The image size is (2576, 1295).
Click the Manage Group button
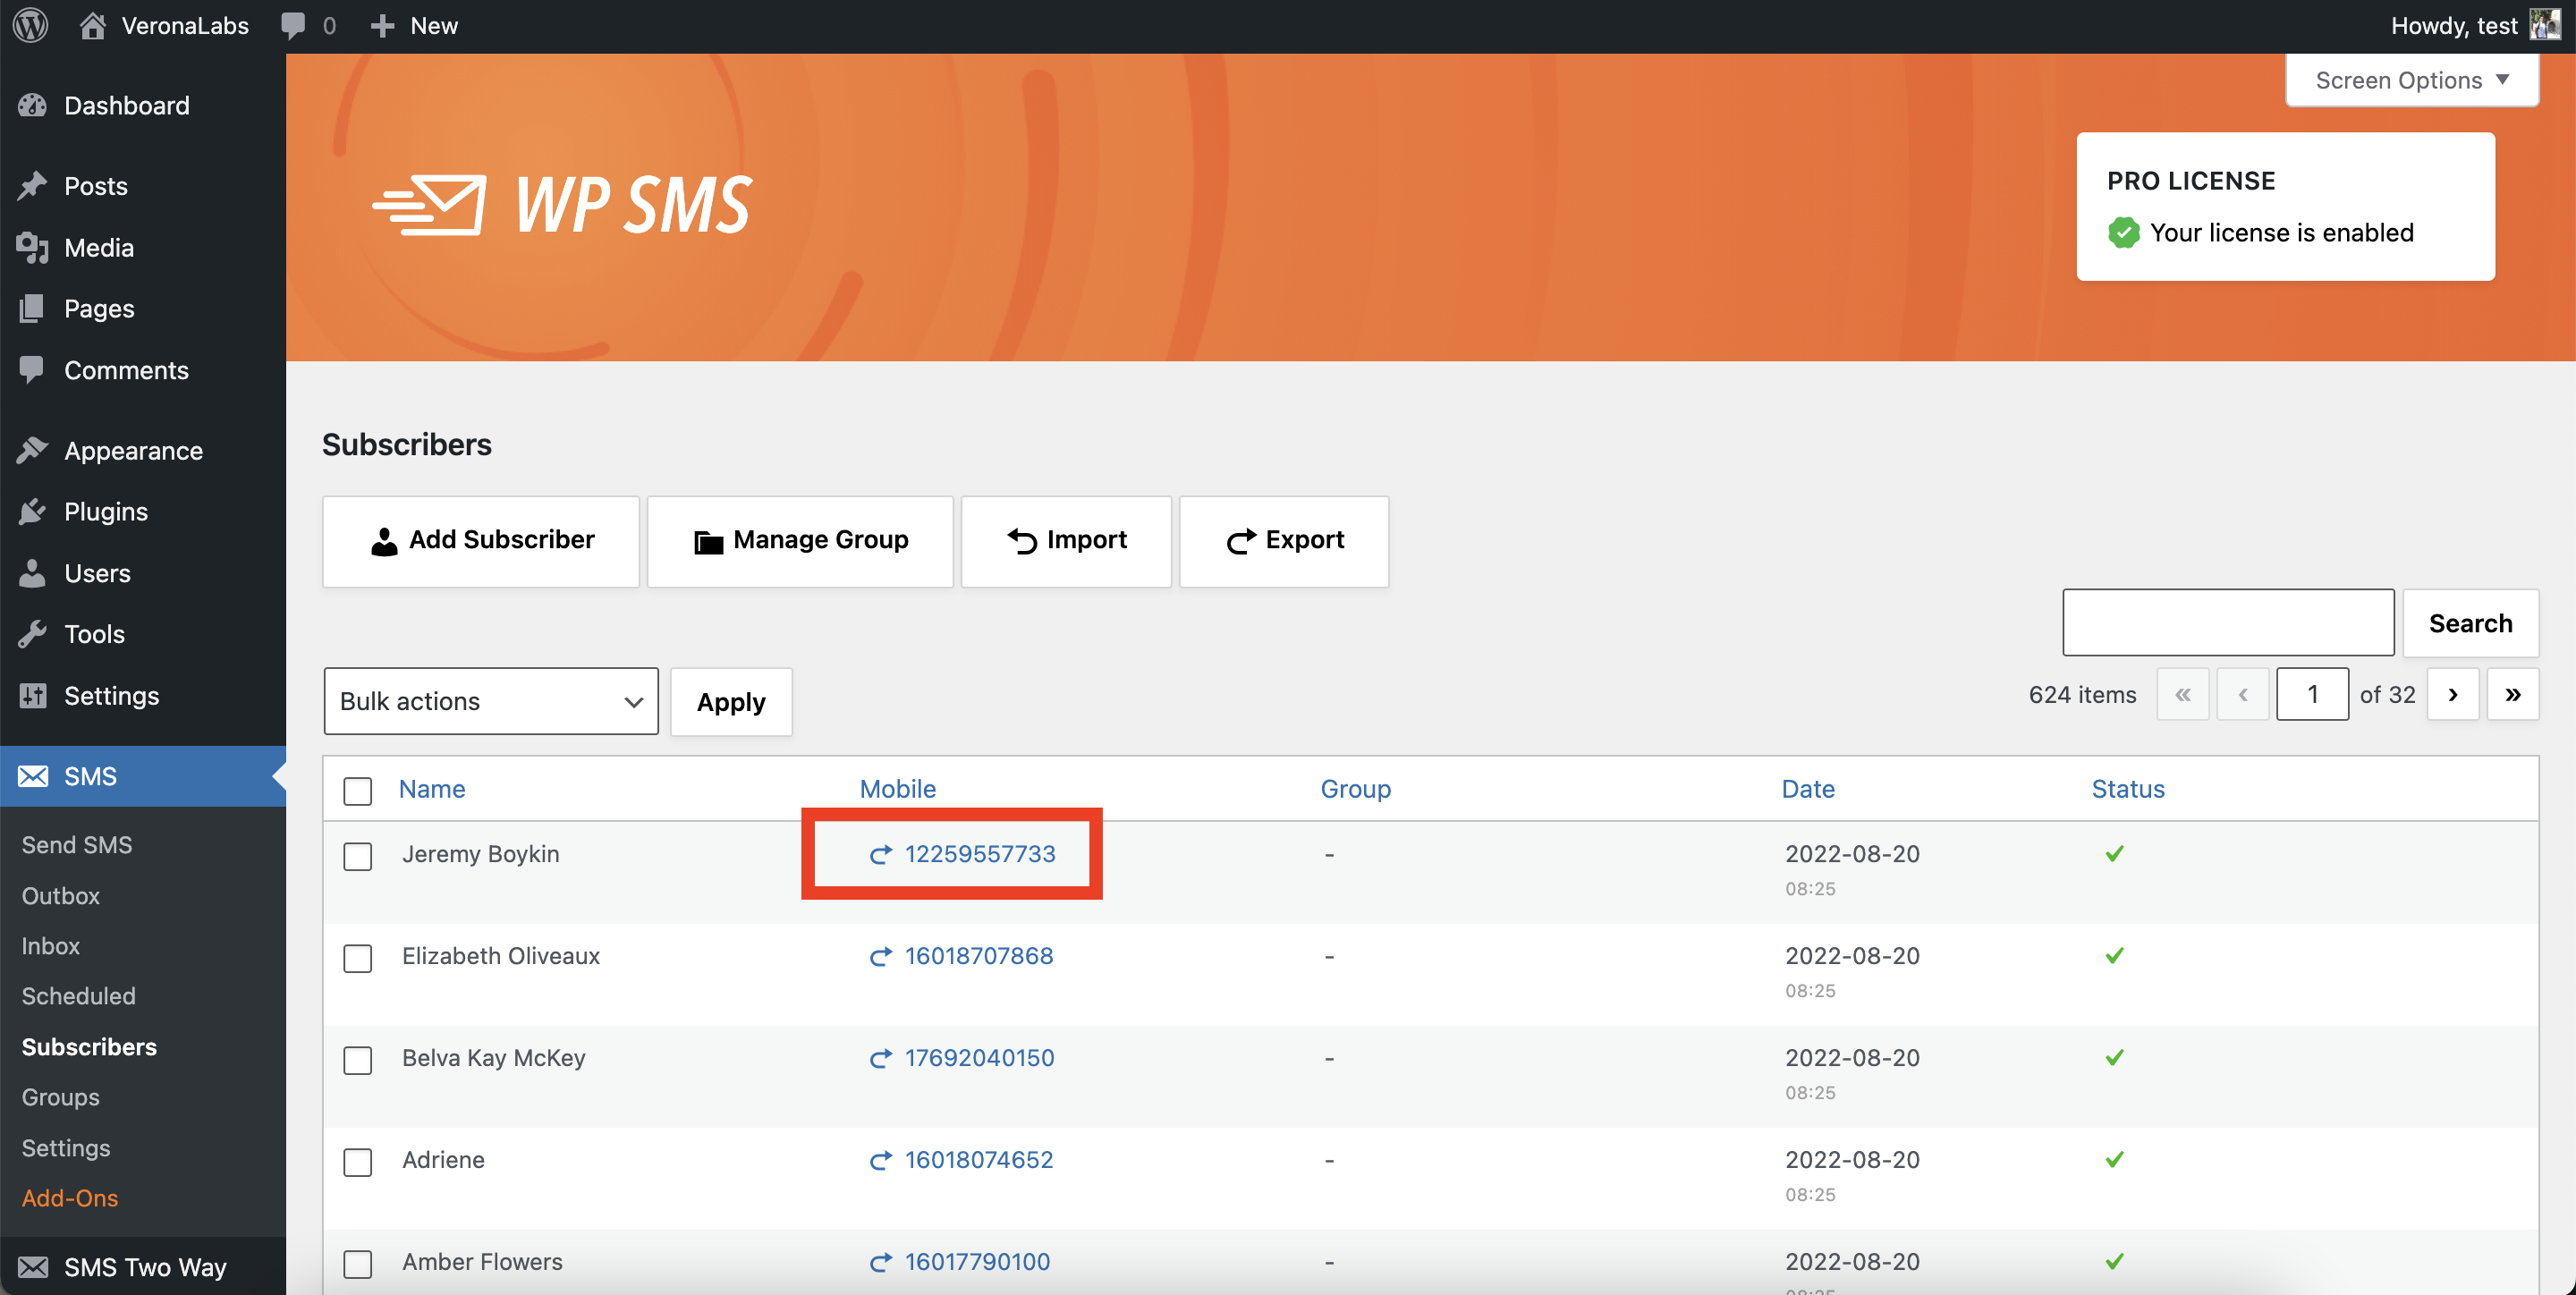coord(800,541)
